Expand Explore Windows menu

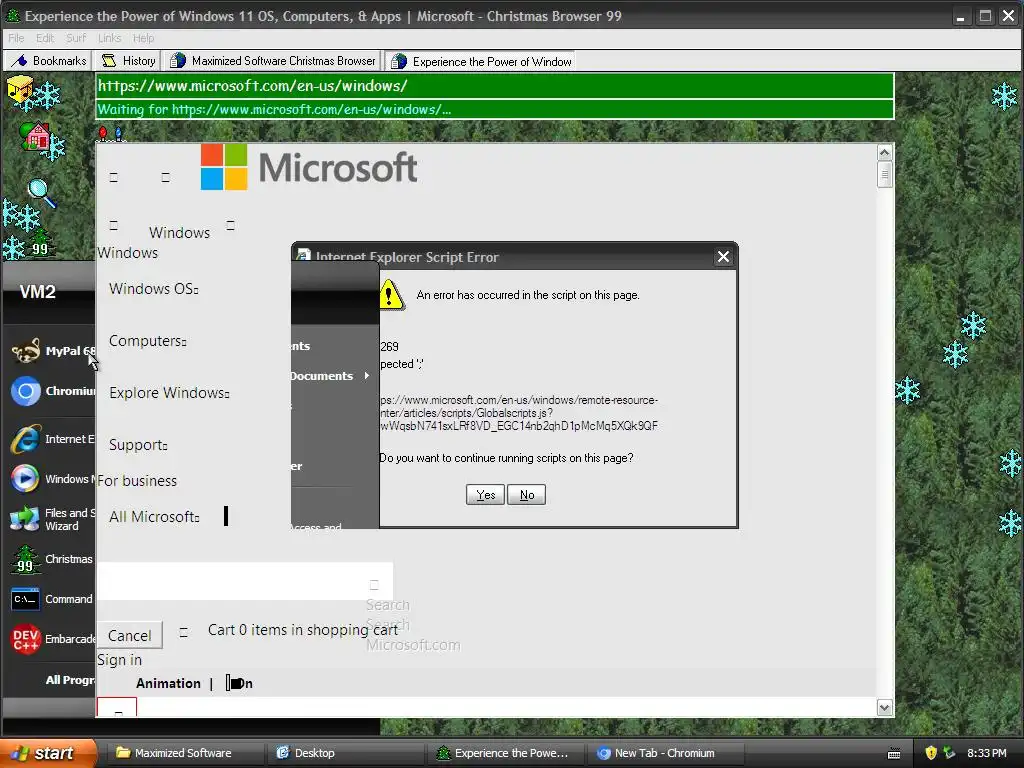[x=169, y=392]
